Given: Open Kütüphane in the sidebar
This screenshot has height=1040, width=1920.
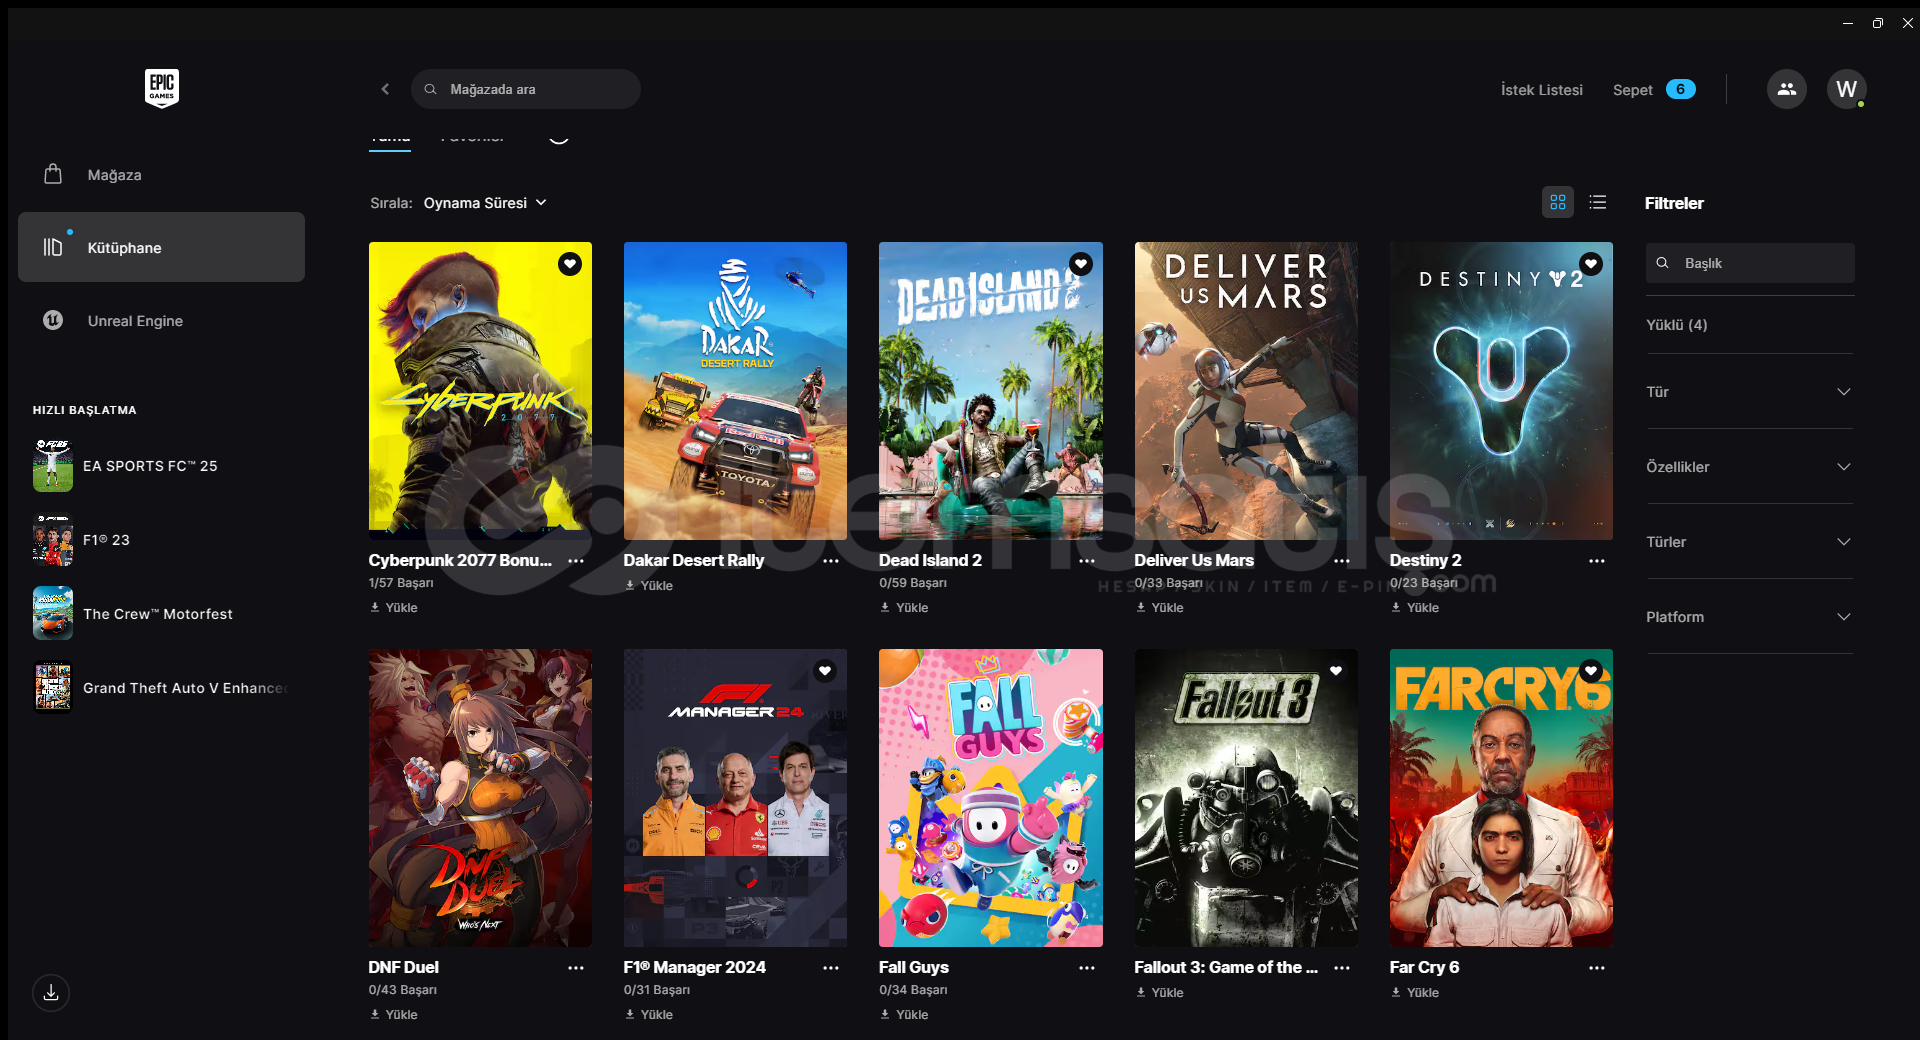Looking at the screenshot, I should 161,247.
